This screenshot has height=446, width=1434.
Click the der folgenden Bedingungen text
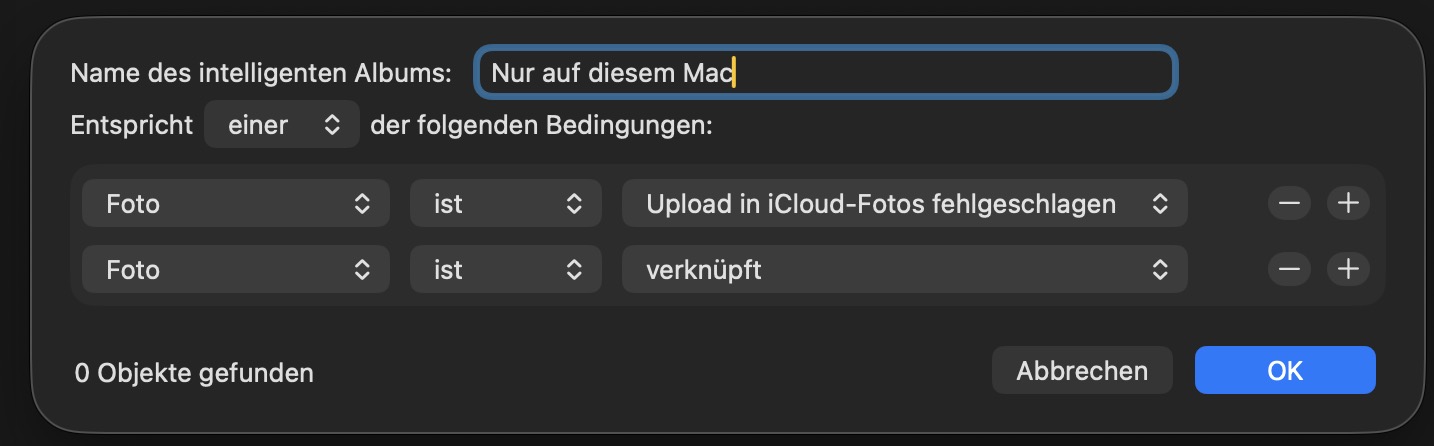click(x=541, y=126)
